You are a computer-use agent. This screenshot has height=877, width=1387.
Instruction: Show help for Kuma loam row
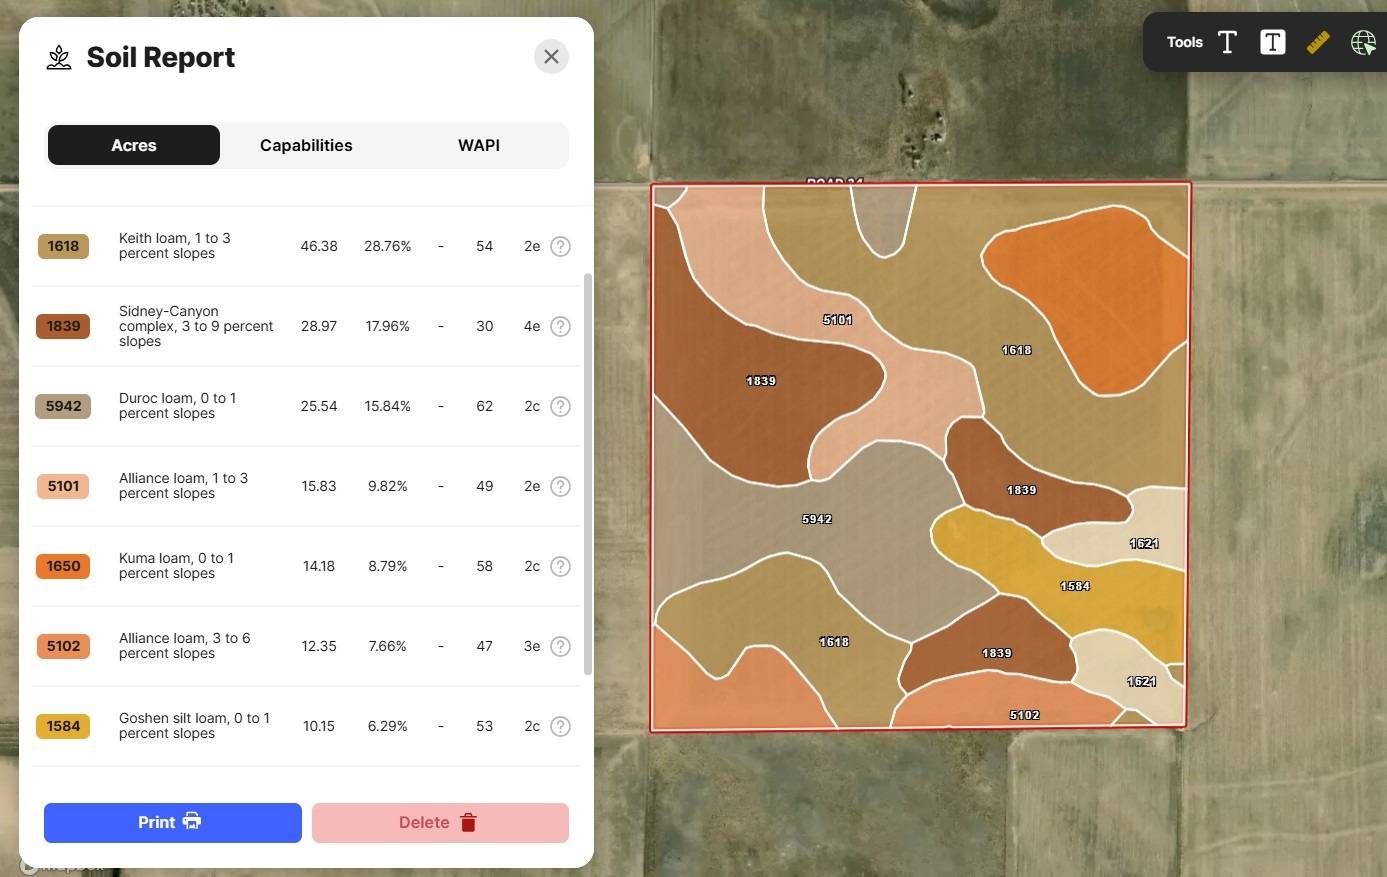(x=561, y=566)
